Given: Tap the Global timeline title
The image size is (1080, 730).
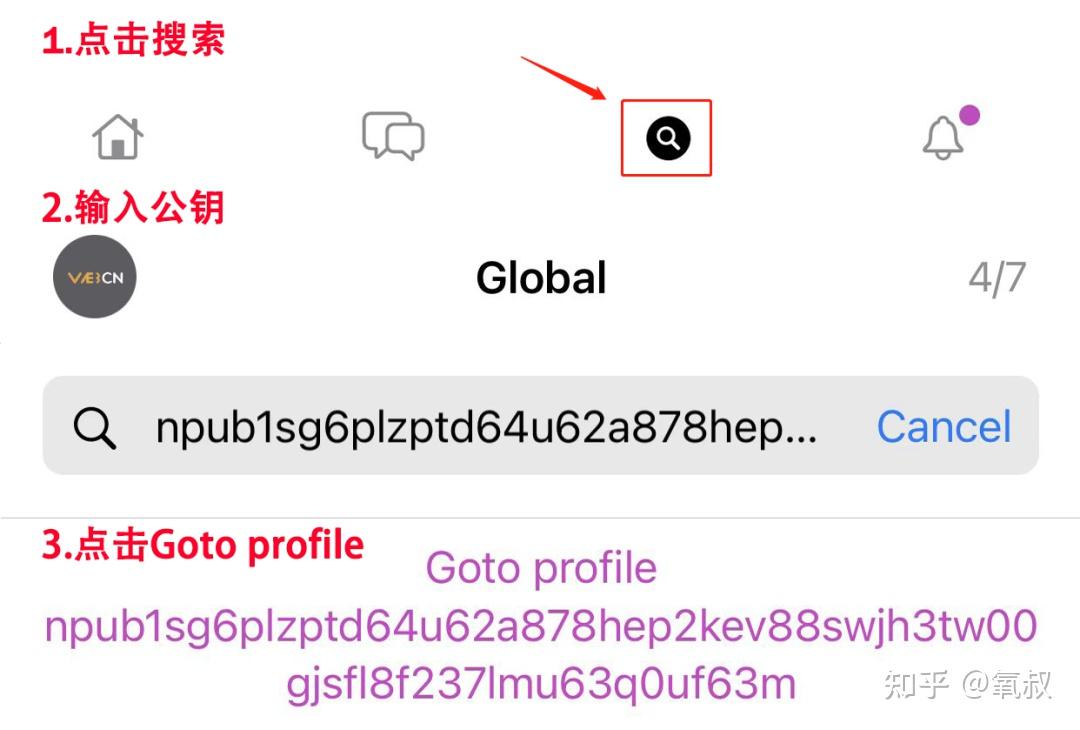Looking at the screenshot, I should (541, 278).
